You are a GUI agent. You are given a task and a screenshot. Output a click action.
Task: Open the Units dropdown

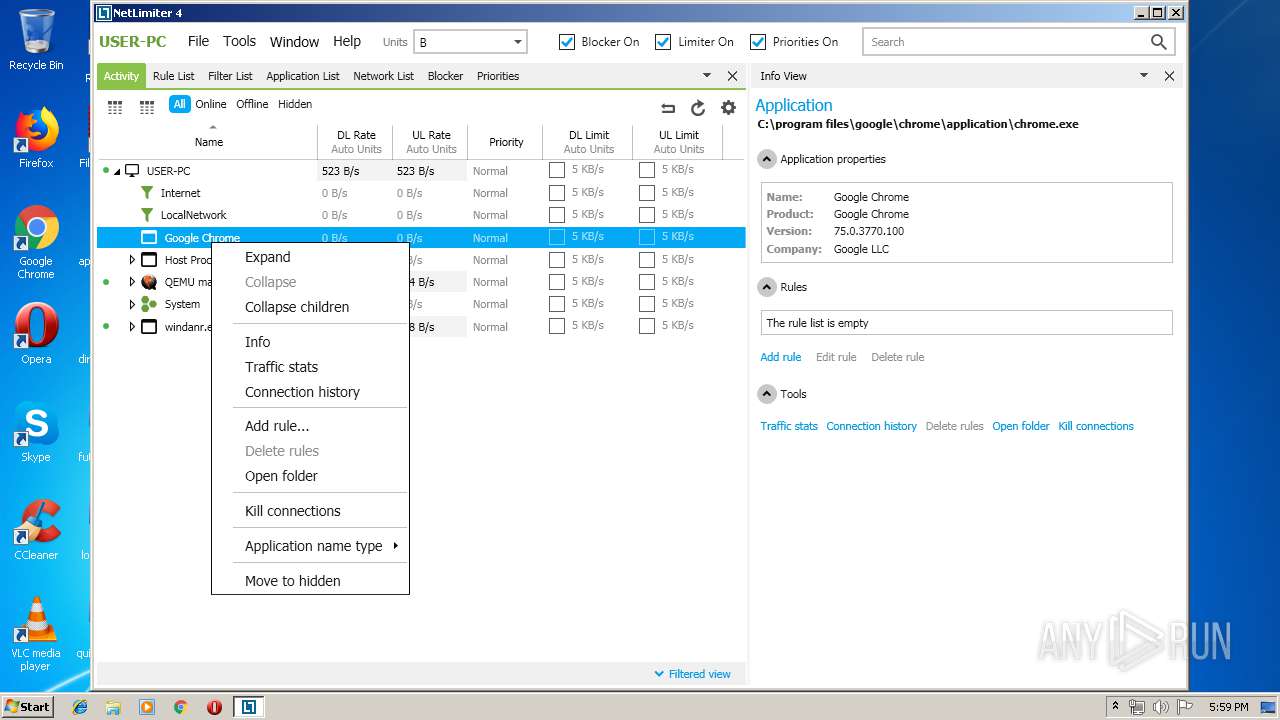tap(471, 42)
